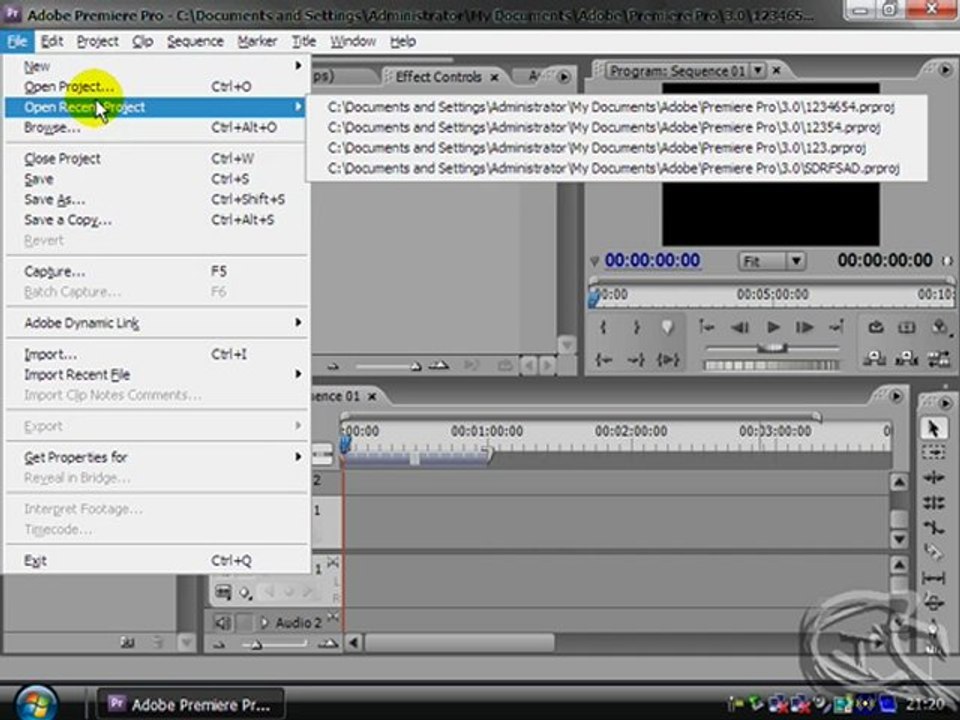960x720 pixels.
Task: Choose Save As from File menu
Action: (x=158, y=200)
